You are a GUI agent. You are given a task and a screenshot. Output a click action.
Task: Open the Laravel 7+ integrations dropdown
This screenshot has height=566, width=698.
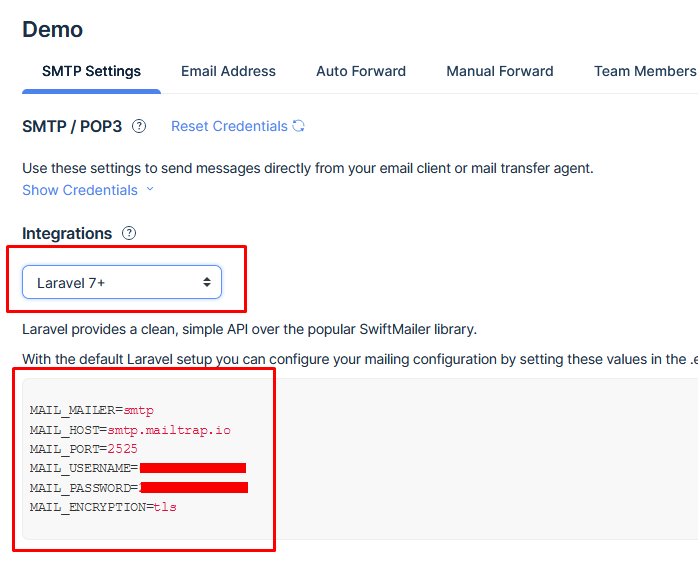(122, 283)
